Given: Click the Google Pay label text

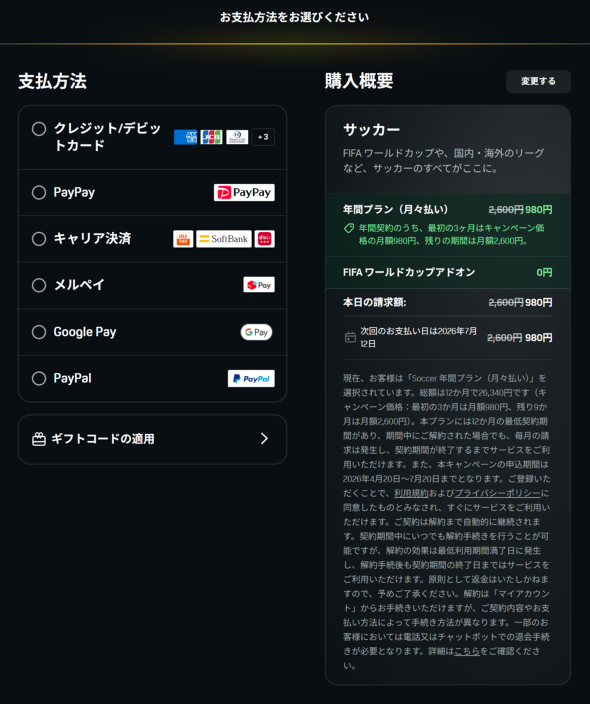Looking at the screenshot, I should (85, 332).
